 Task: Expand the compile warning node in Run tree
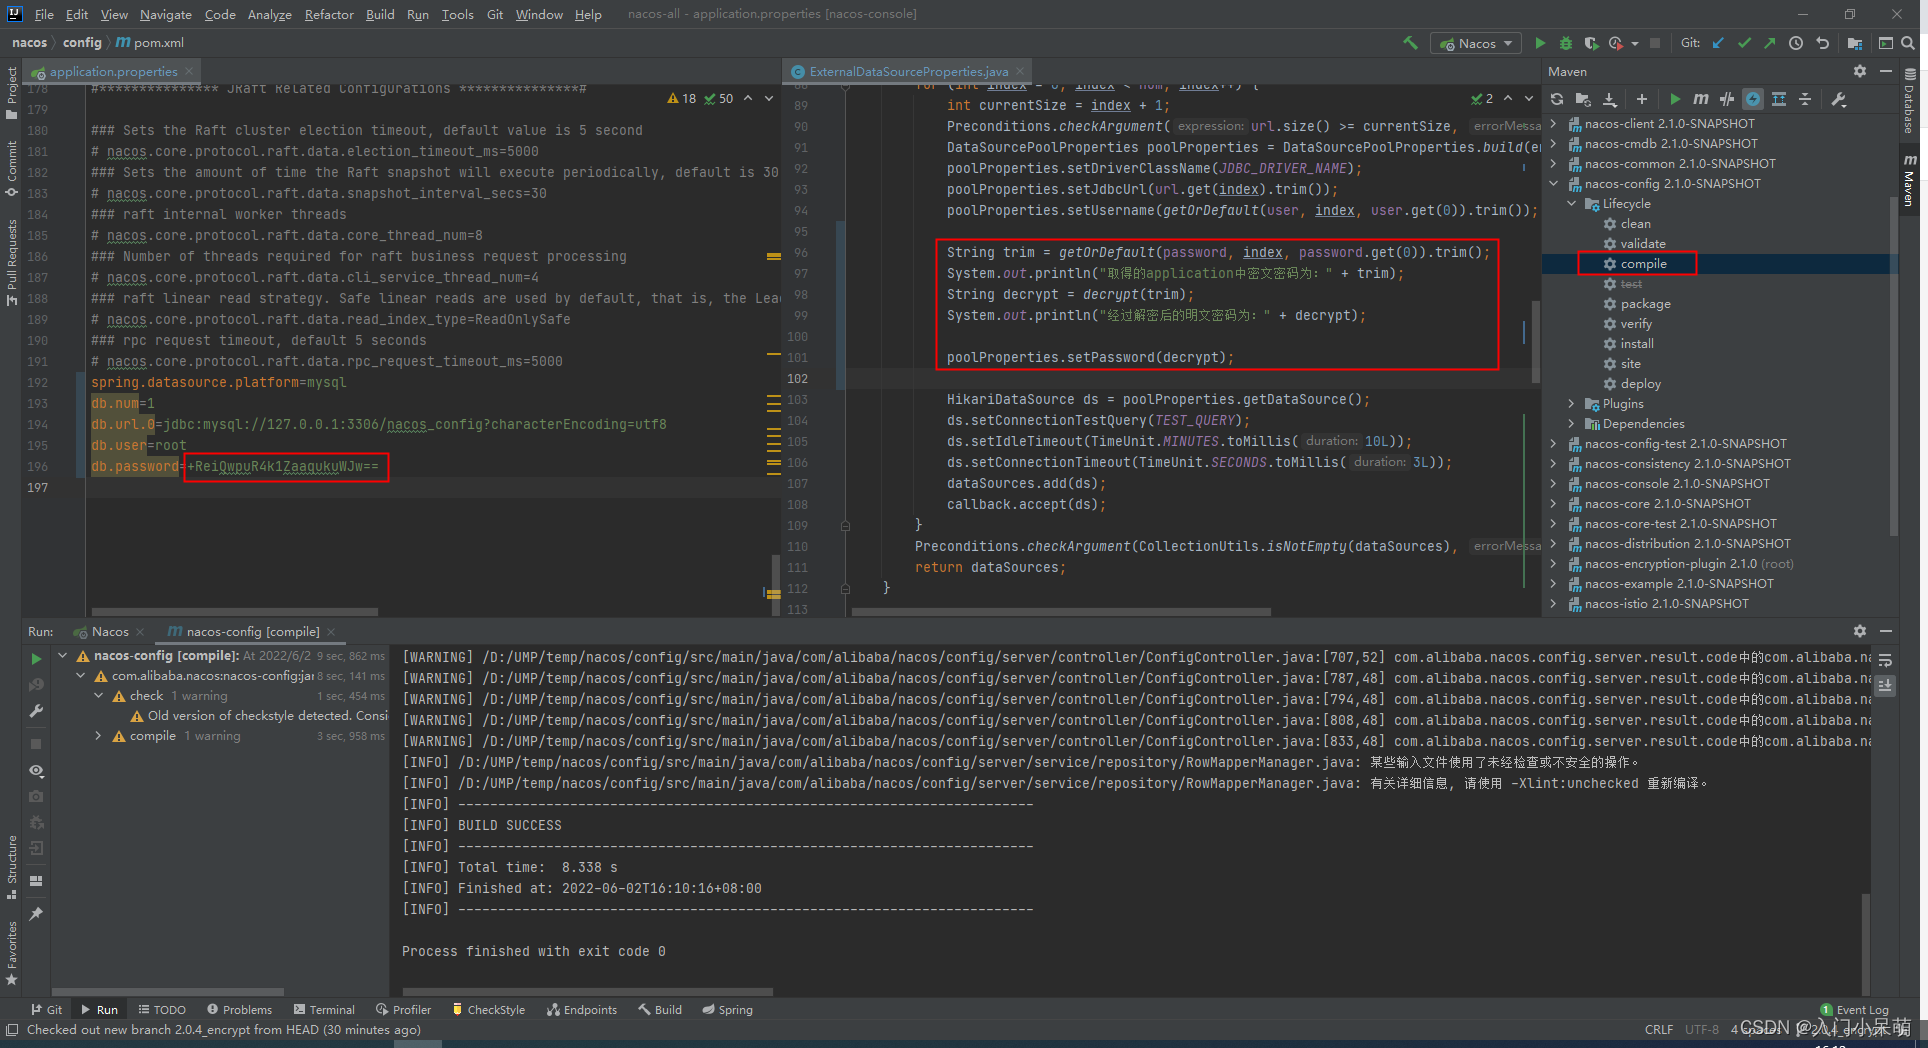tap(98, 736)
